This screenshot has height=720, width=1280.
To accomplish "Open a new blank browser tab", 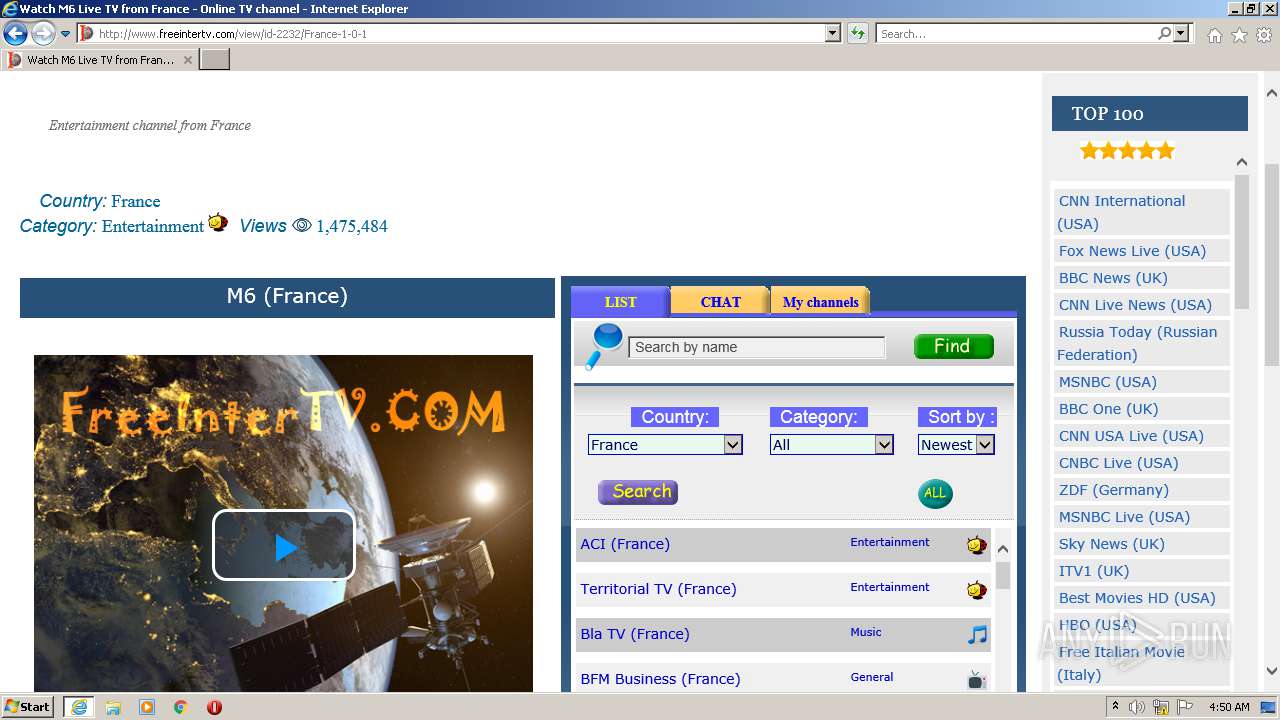I will click(215, 60).
